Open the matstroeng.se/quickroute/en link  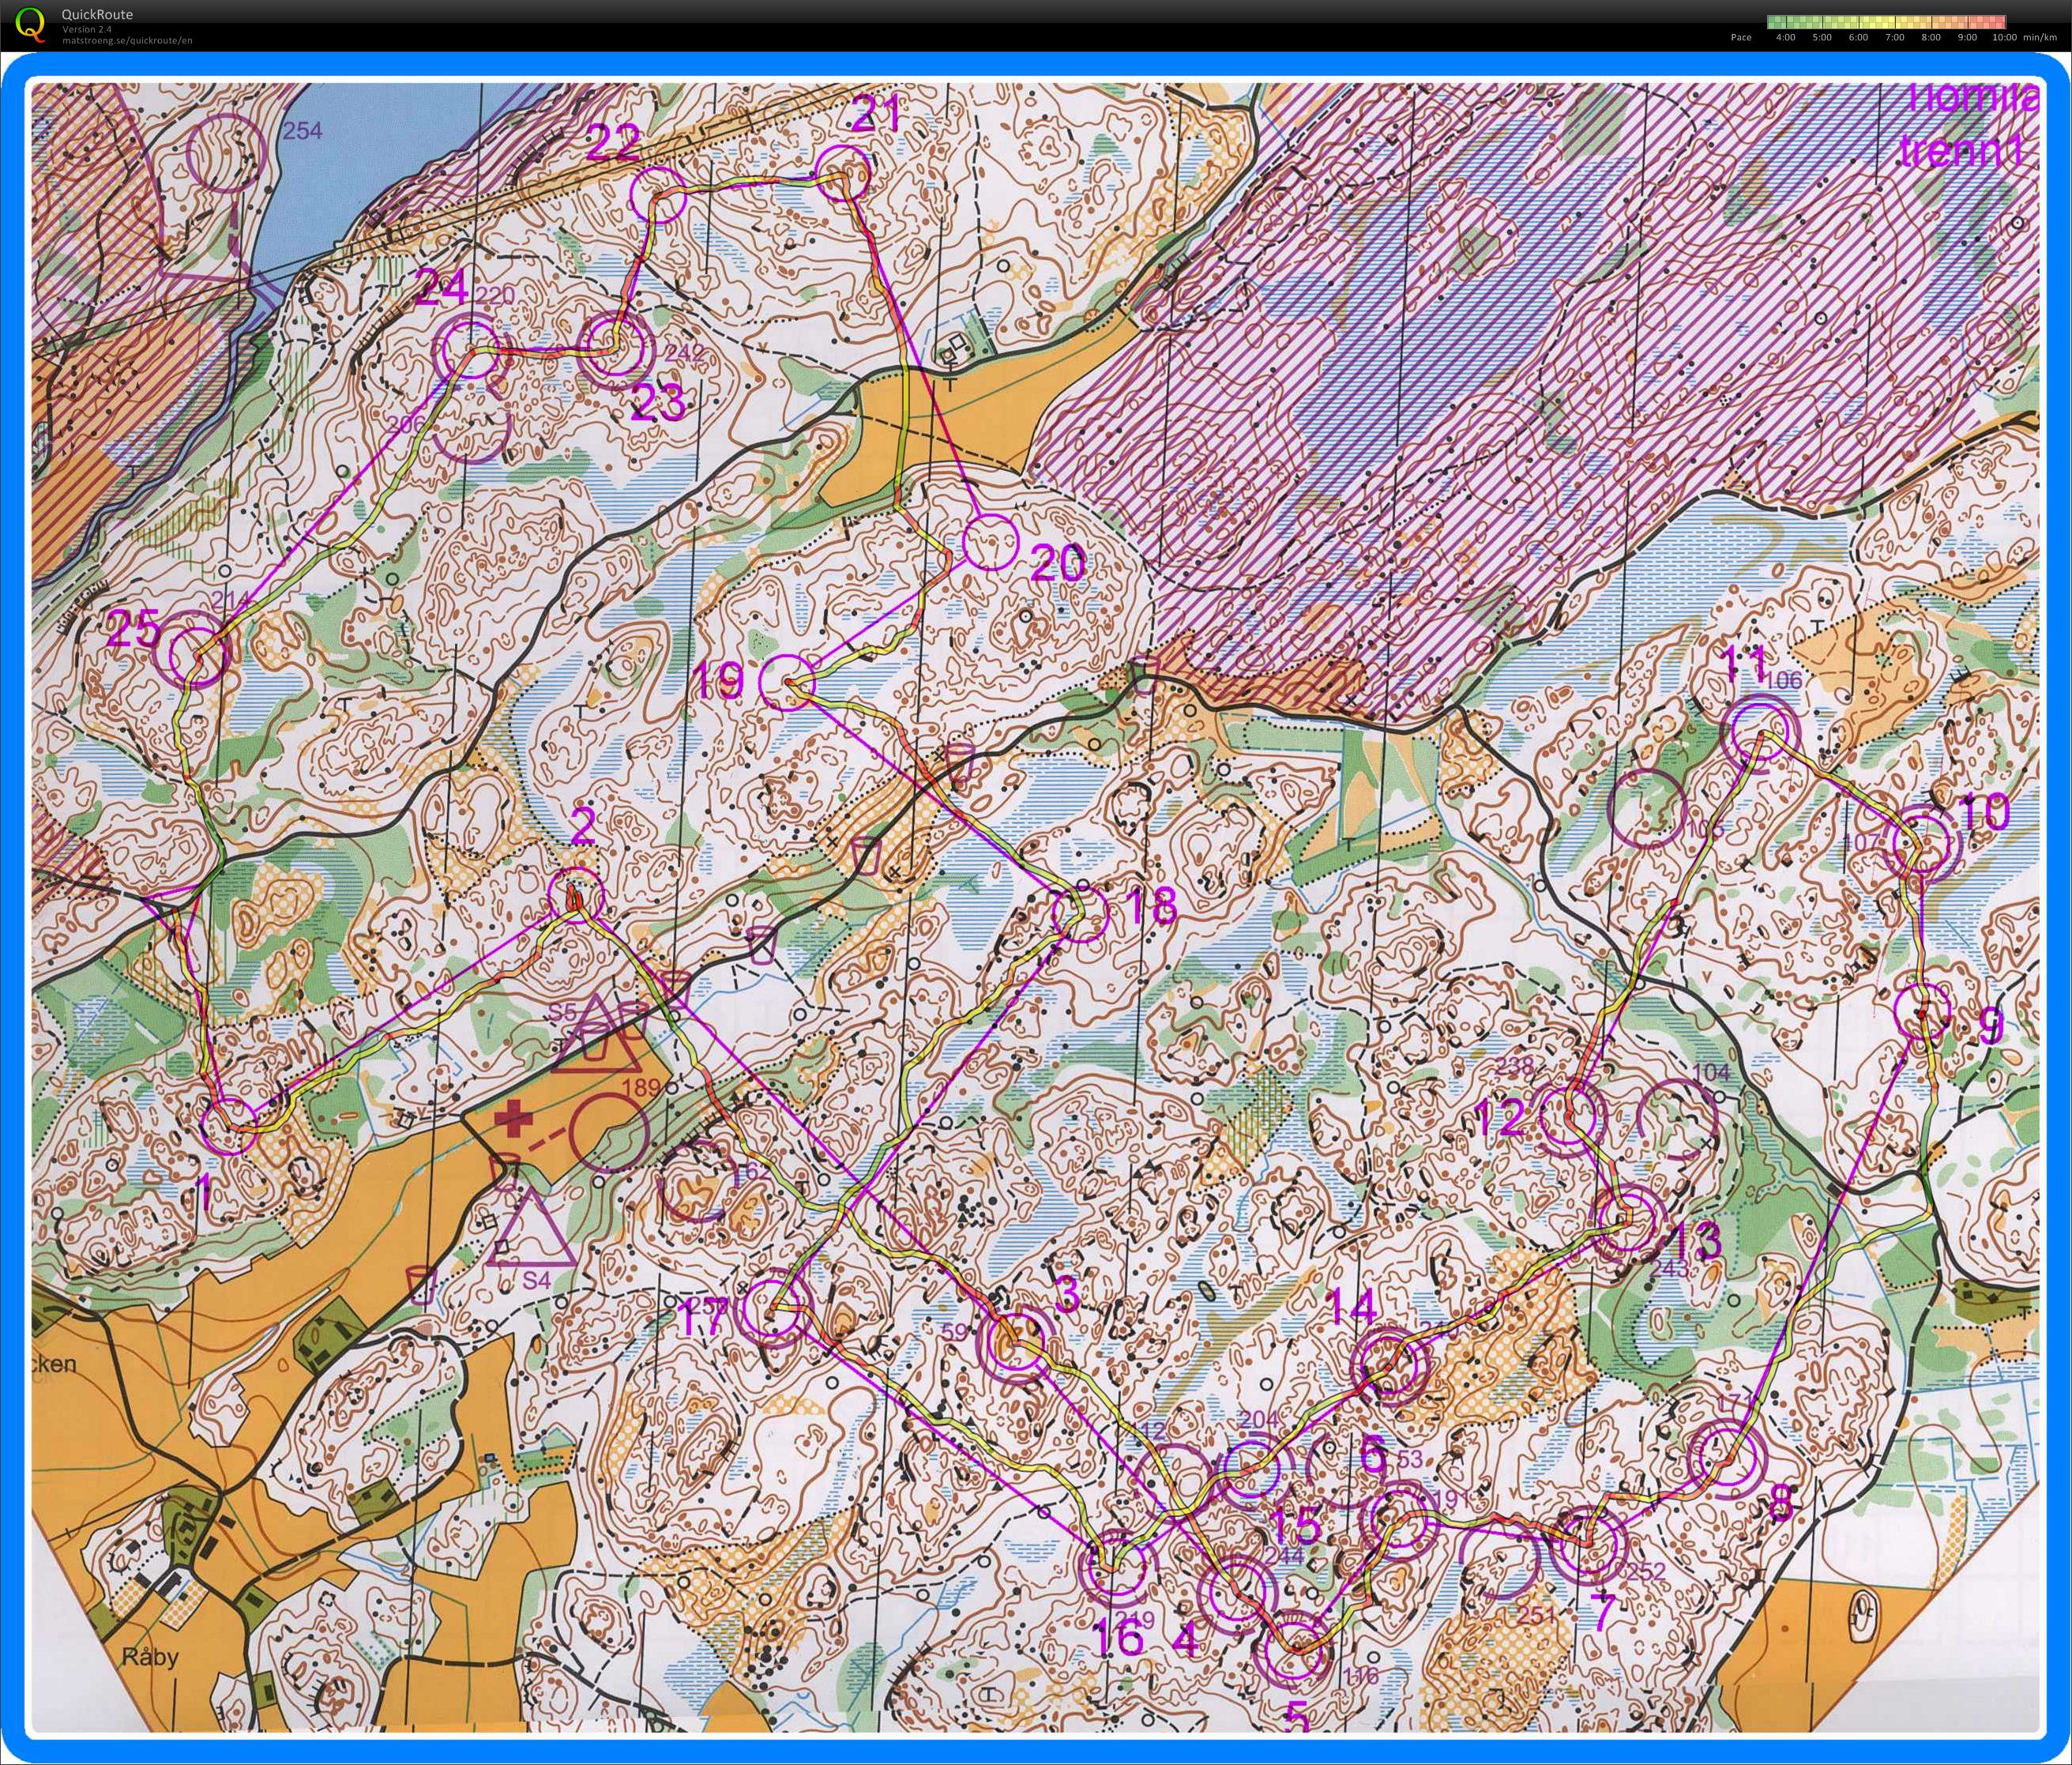pos(127,40)
